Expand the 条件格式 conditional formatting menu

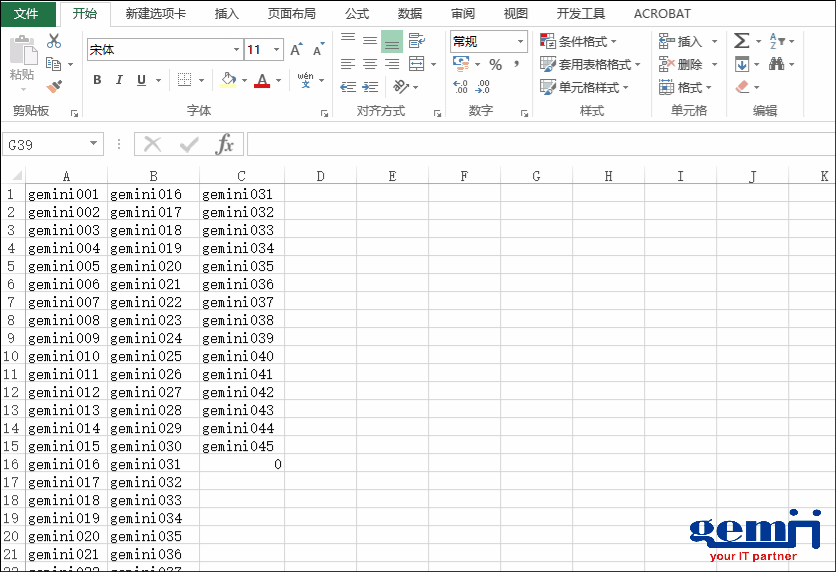pyautogui.click(x=578, y=41)
